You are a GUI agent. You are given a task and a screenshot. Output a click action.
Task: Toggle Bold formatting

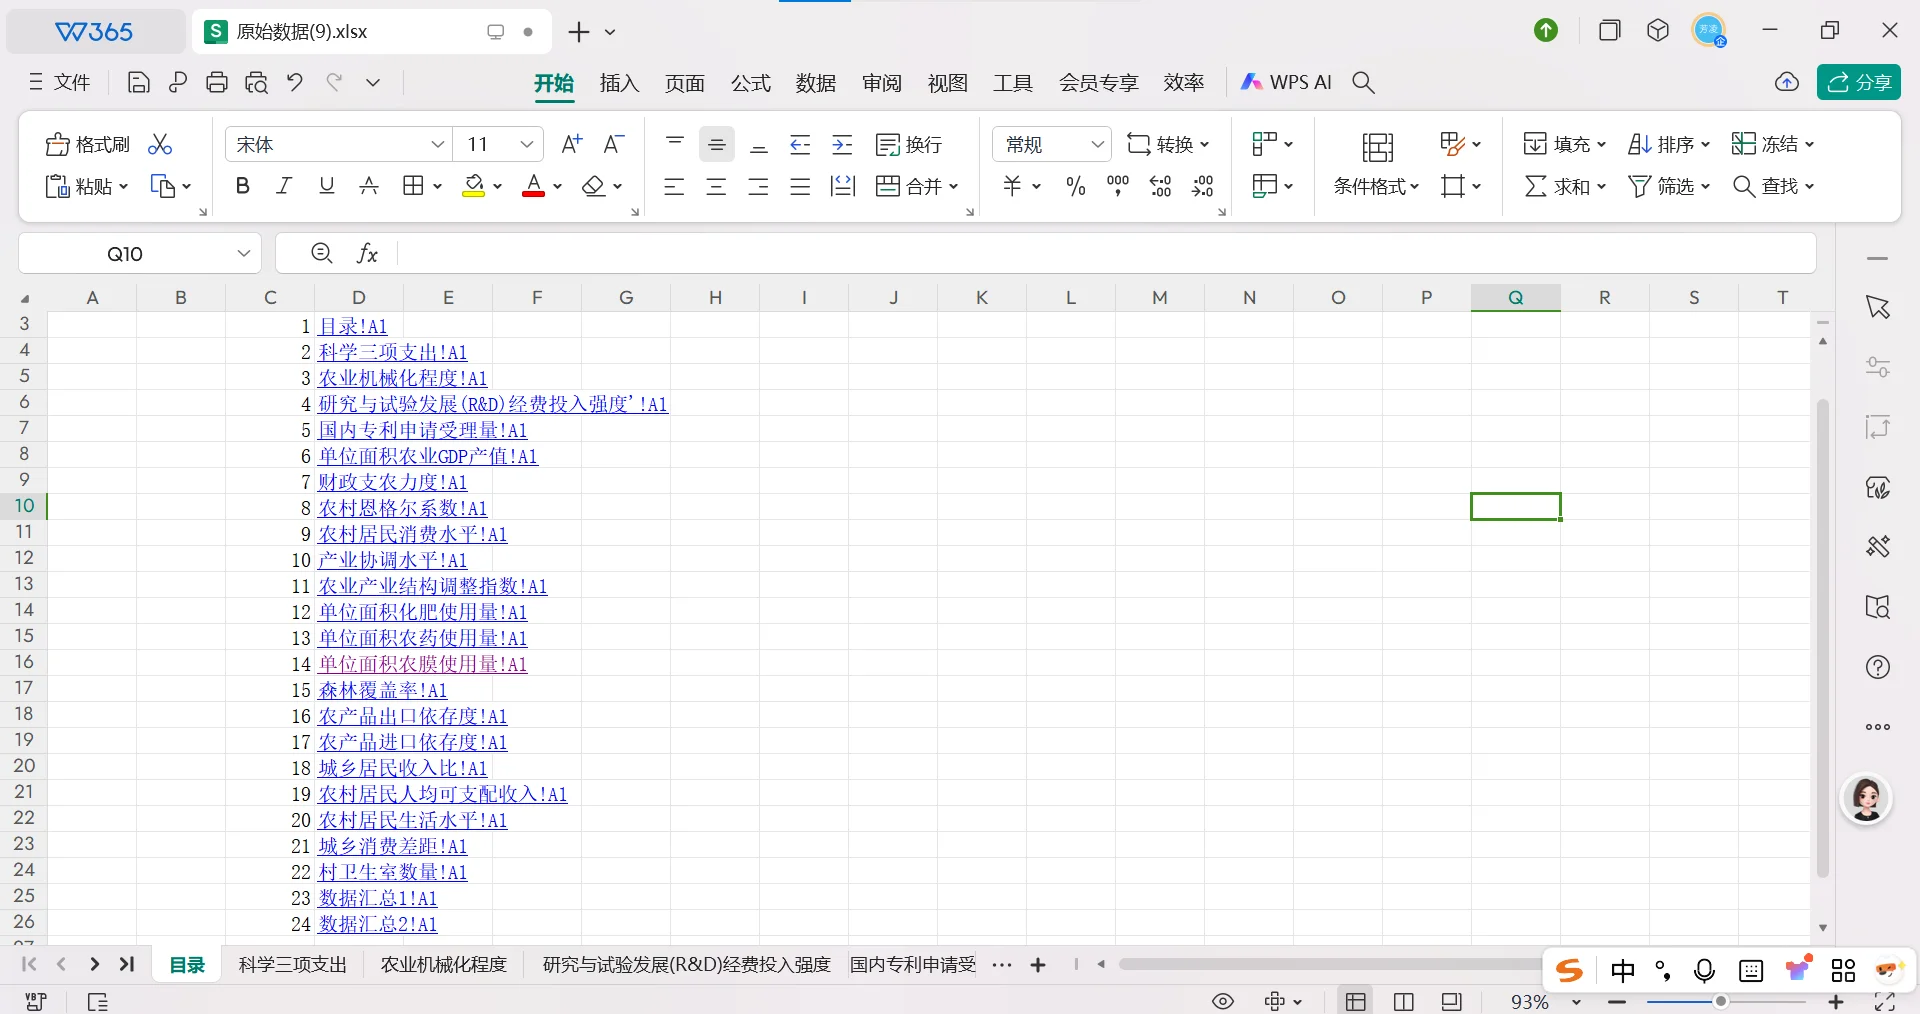pos(242,186)
